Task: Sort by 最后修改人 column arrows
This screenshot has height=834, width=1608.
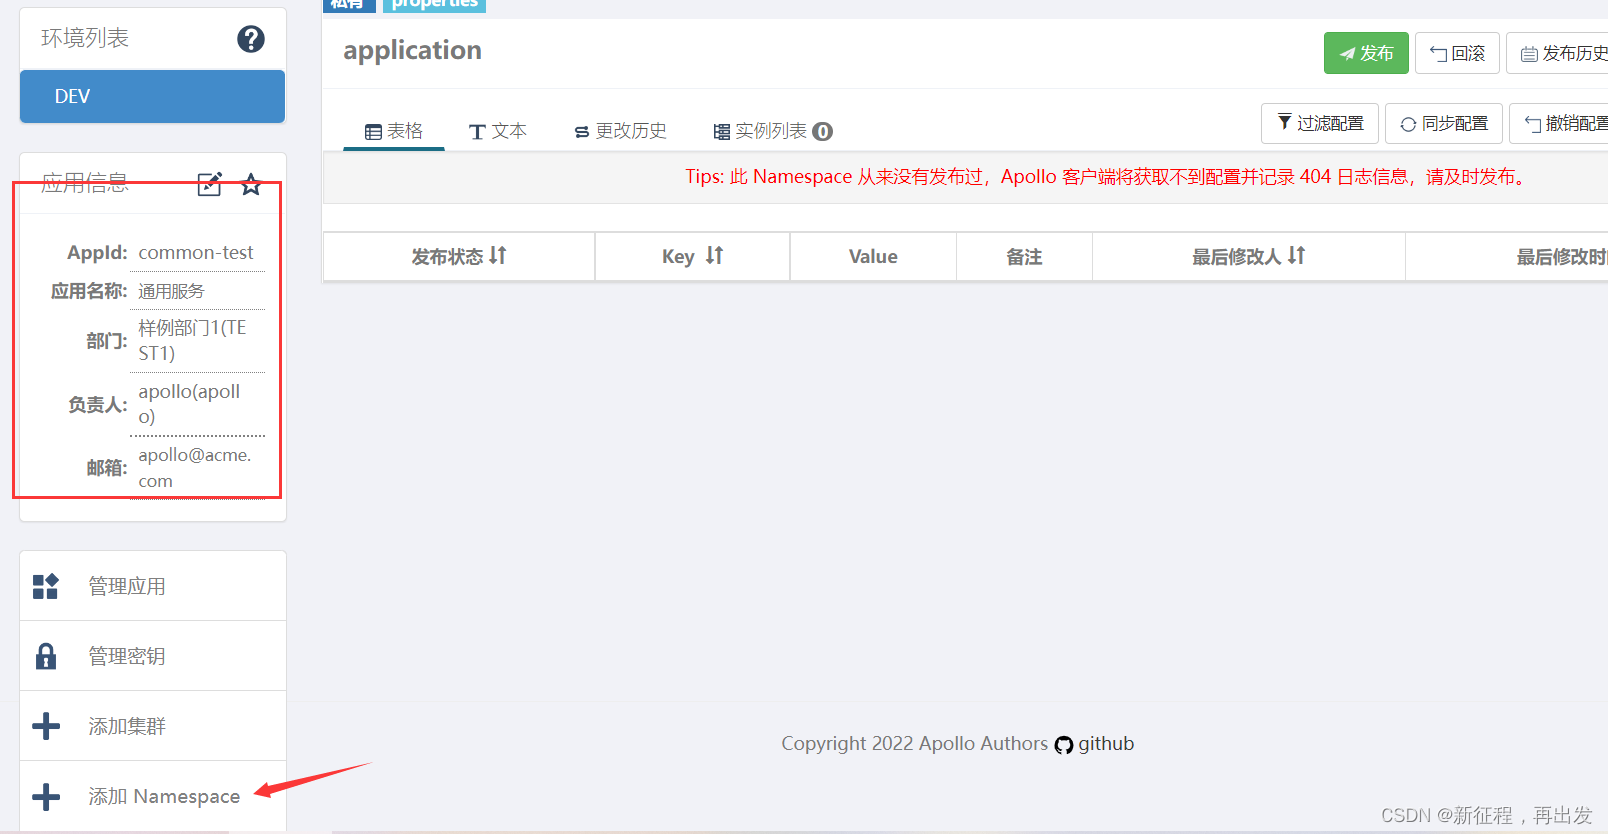Action: point(1296,256)
